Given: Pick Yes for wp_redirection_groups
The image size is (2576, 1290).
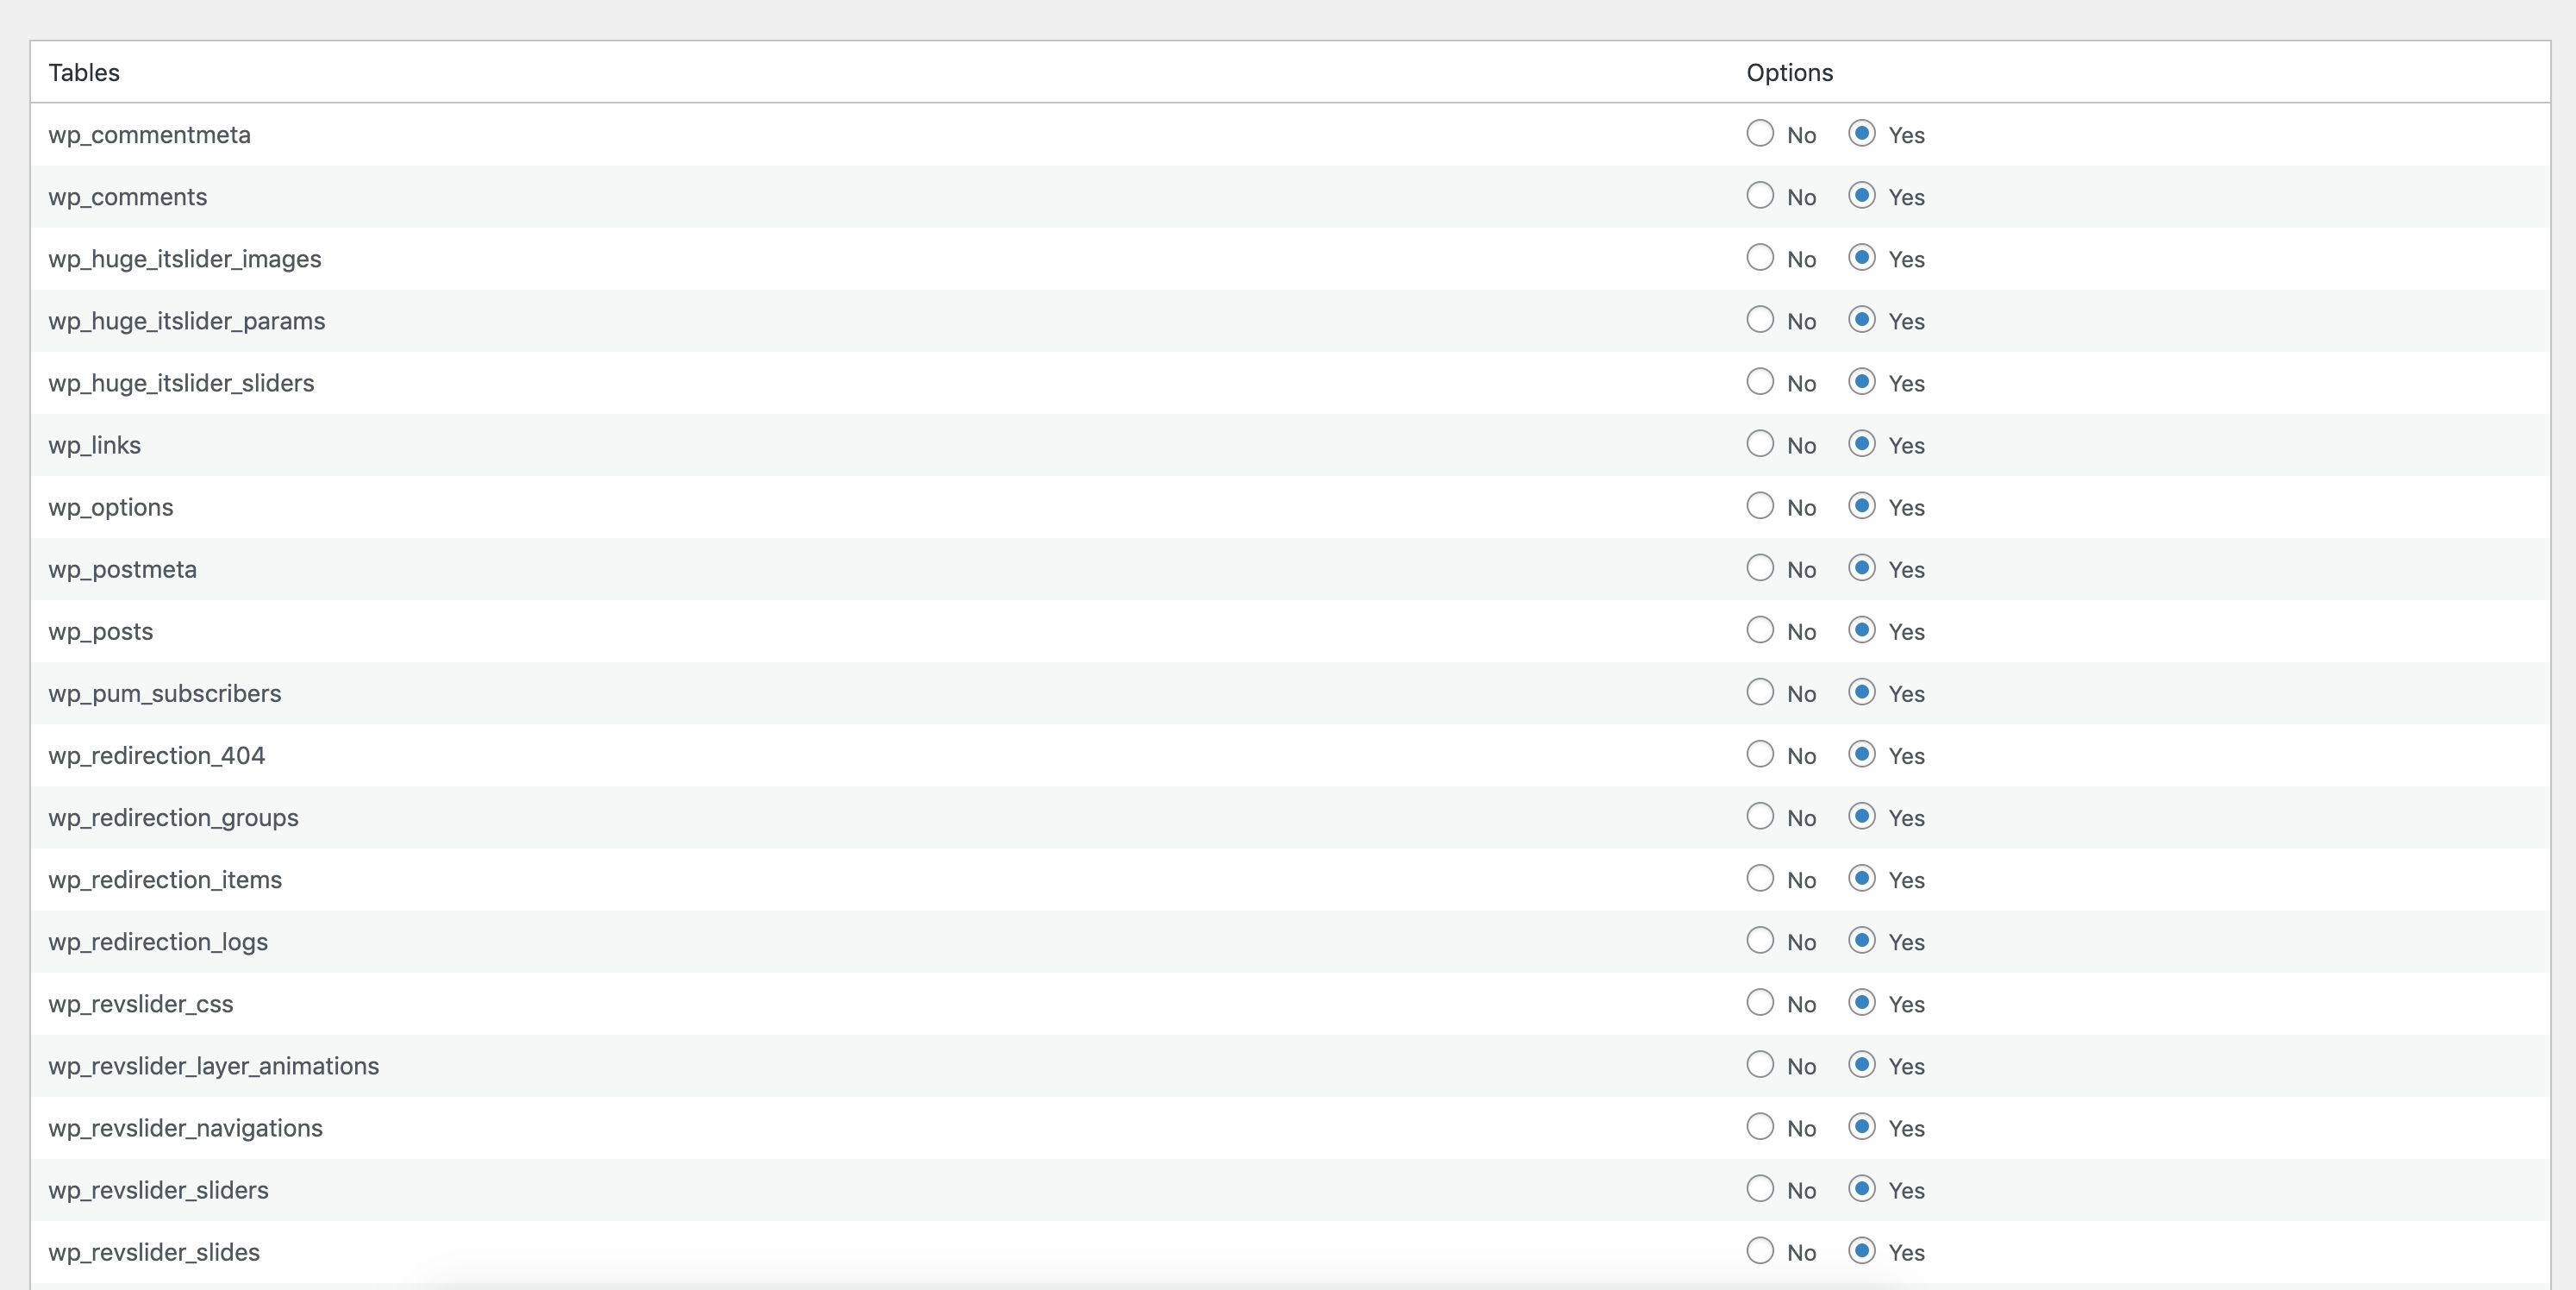Looking at the screenshot, I should click(1861, 815).
